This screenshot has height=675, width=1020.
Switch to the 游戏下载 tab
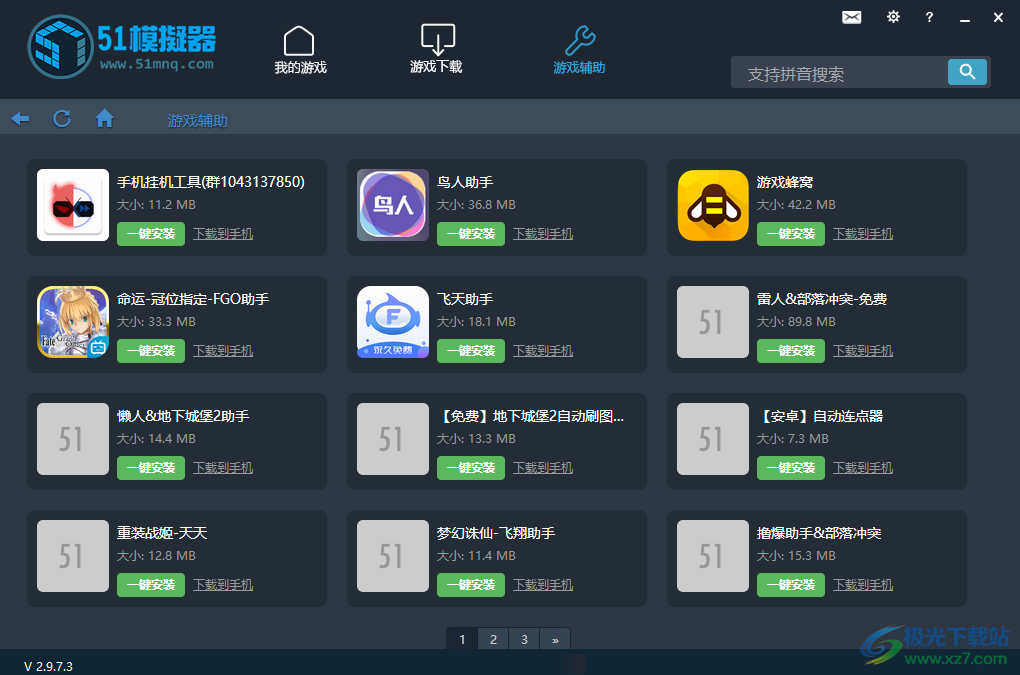(x=436, y=49)
